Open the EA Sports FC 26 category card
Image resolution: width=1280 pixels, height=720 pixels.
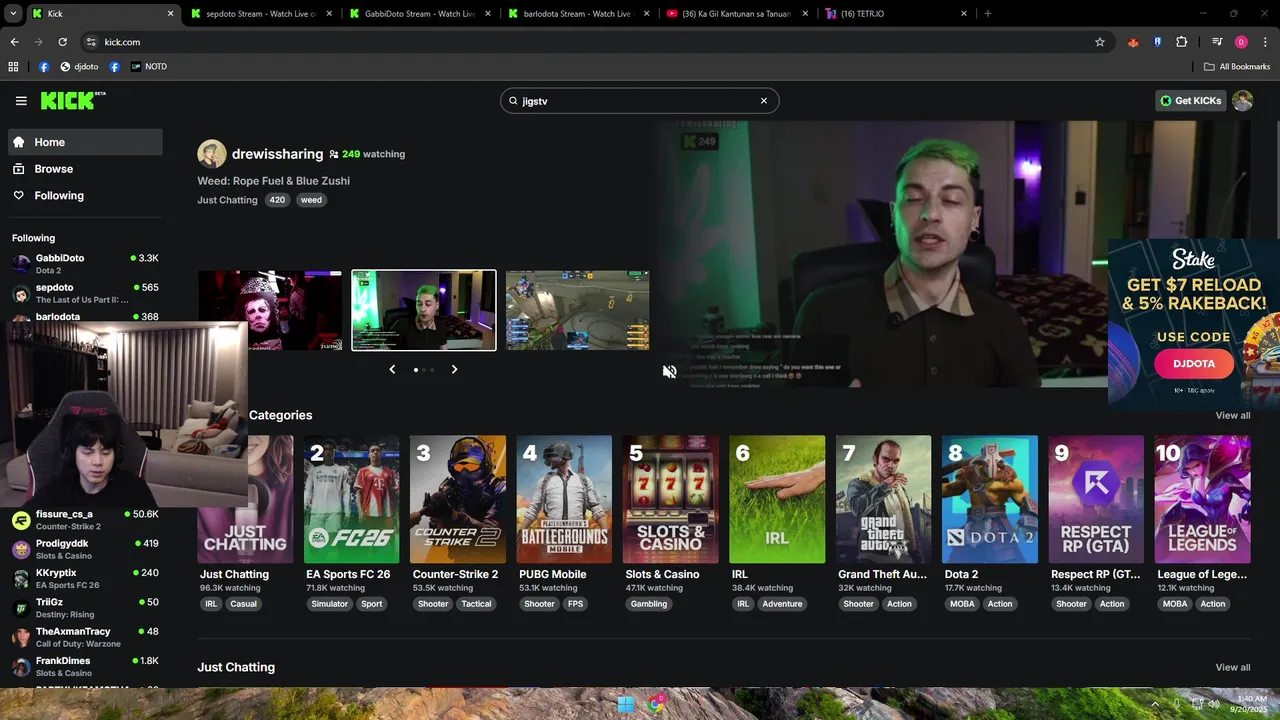pos(351,499)
